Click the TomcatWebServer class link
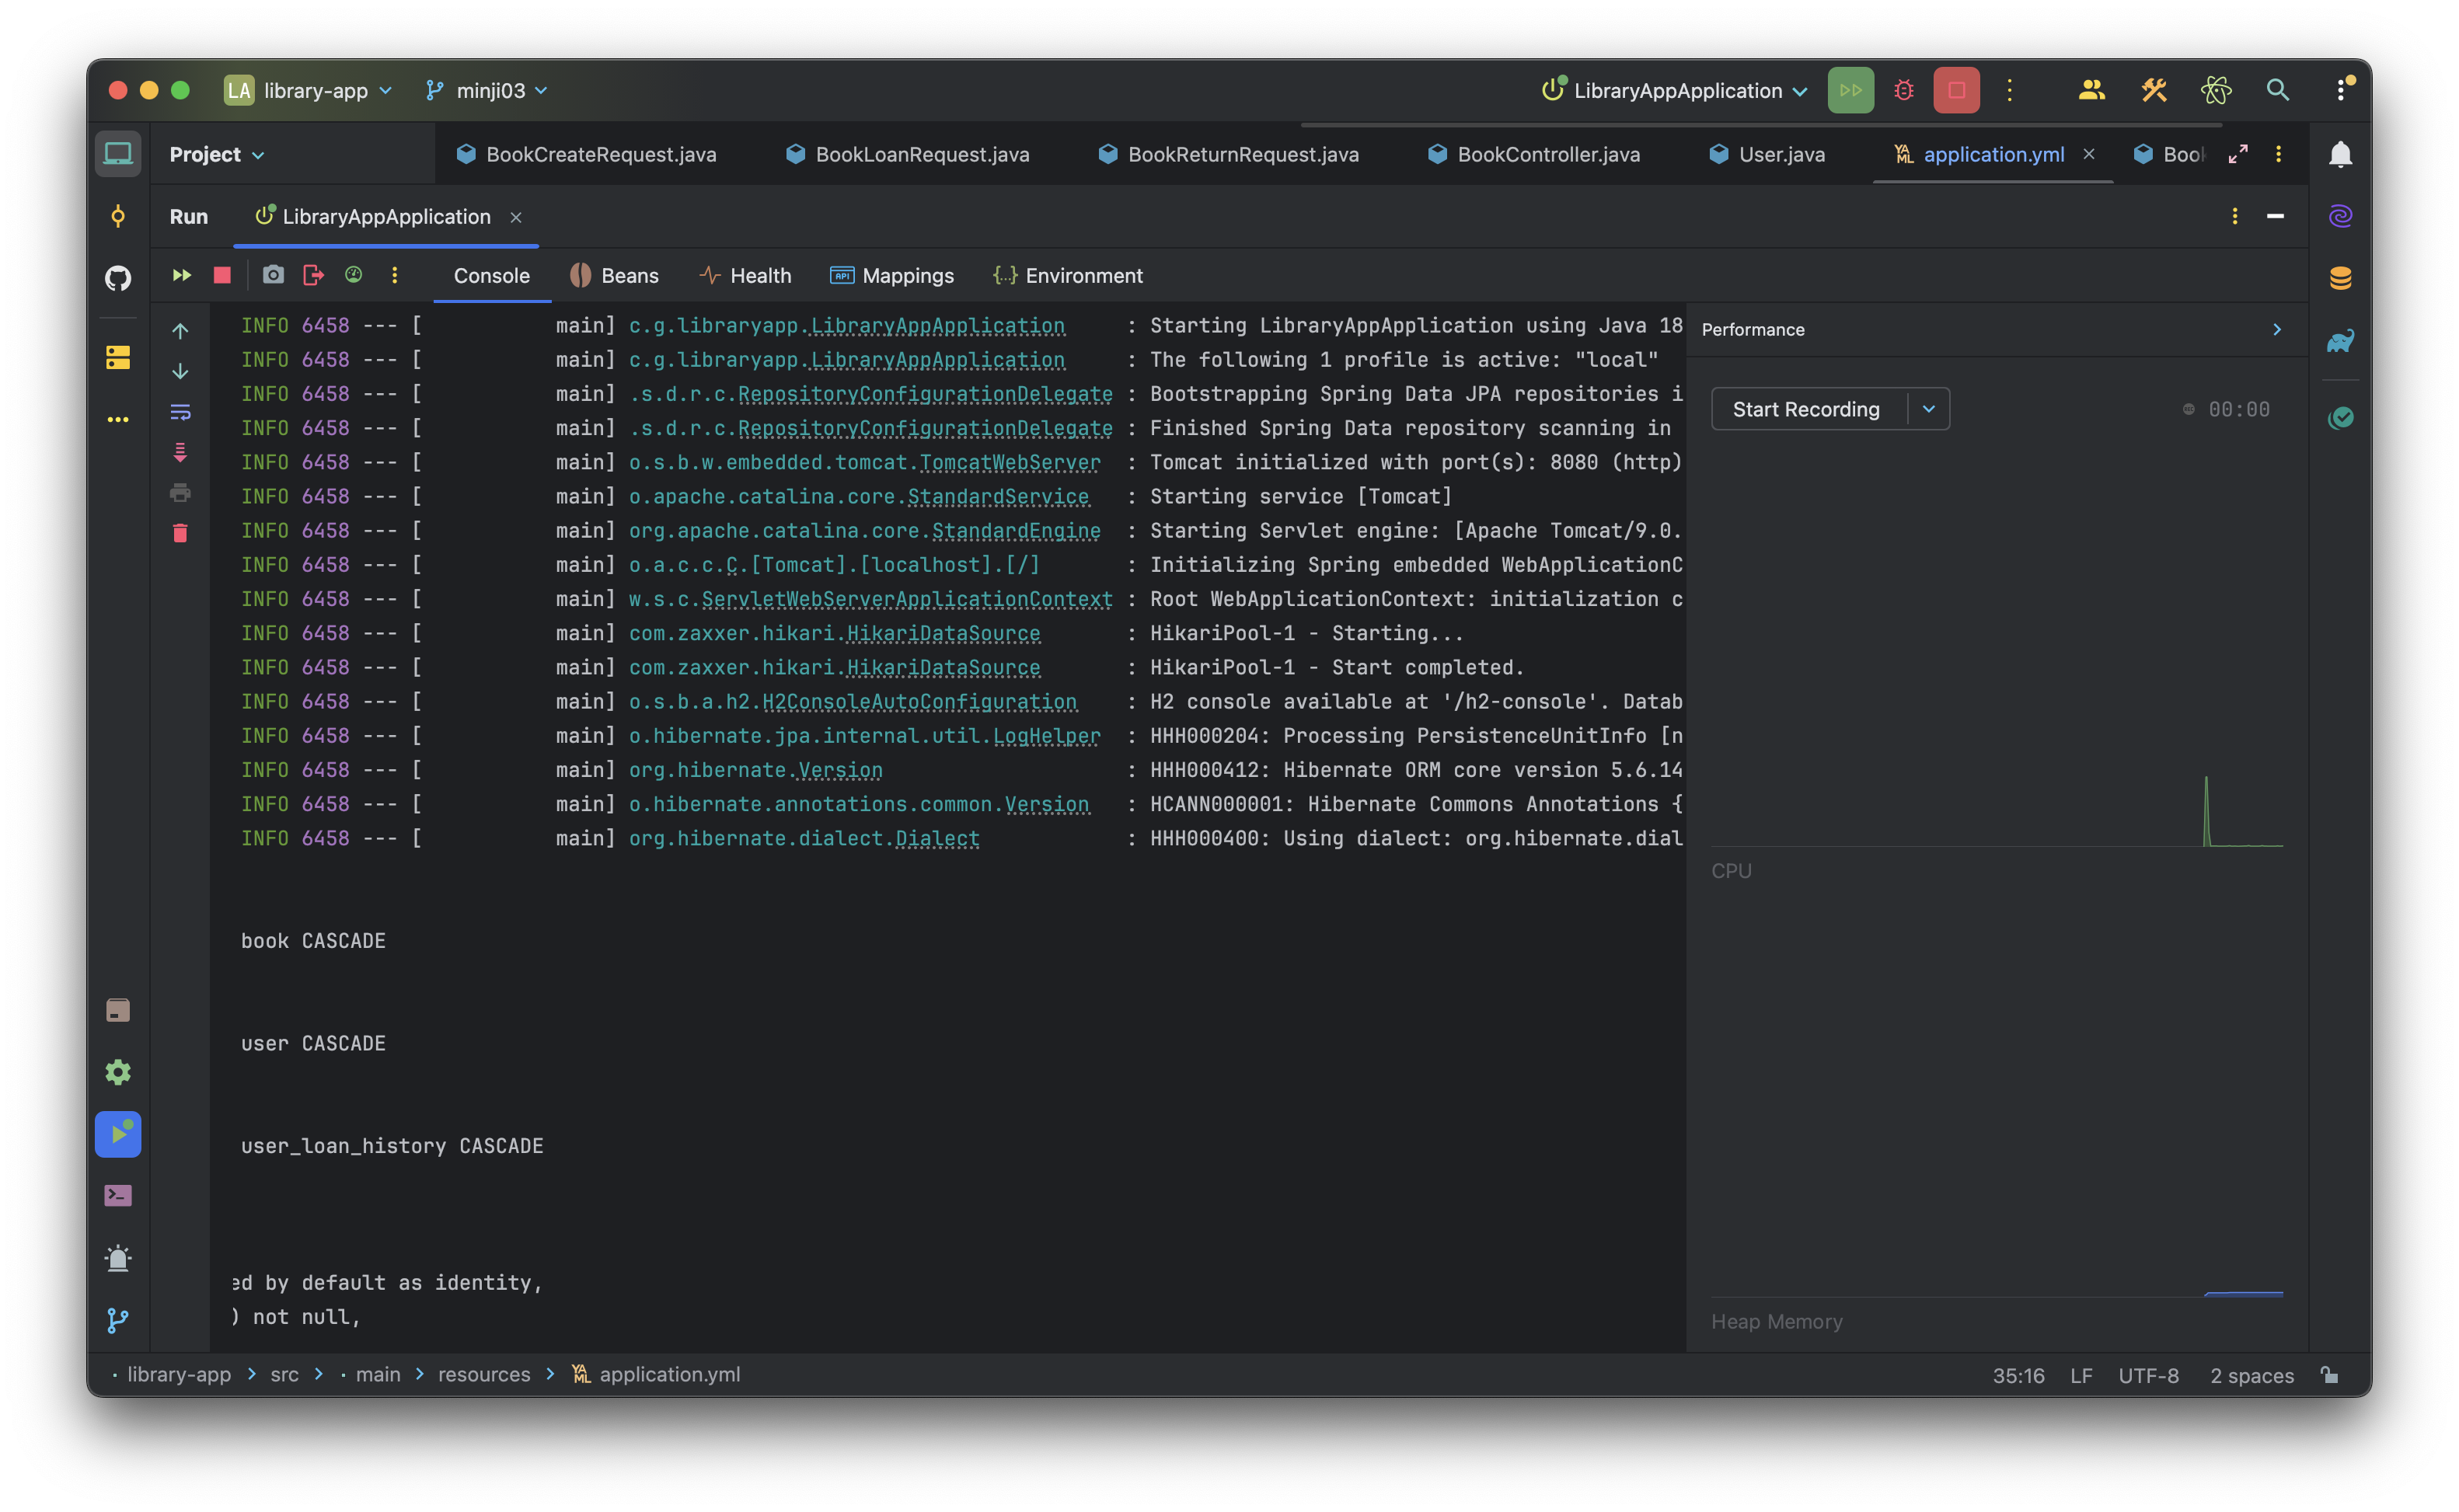Viewport: 2459px width, 1512px height. tap(1009, 463)
